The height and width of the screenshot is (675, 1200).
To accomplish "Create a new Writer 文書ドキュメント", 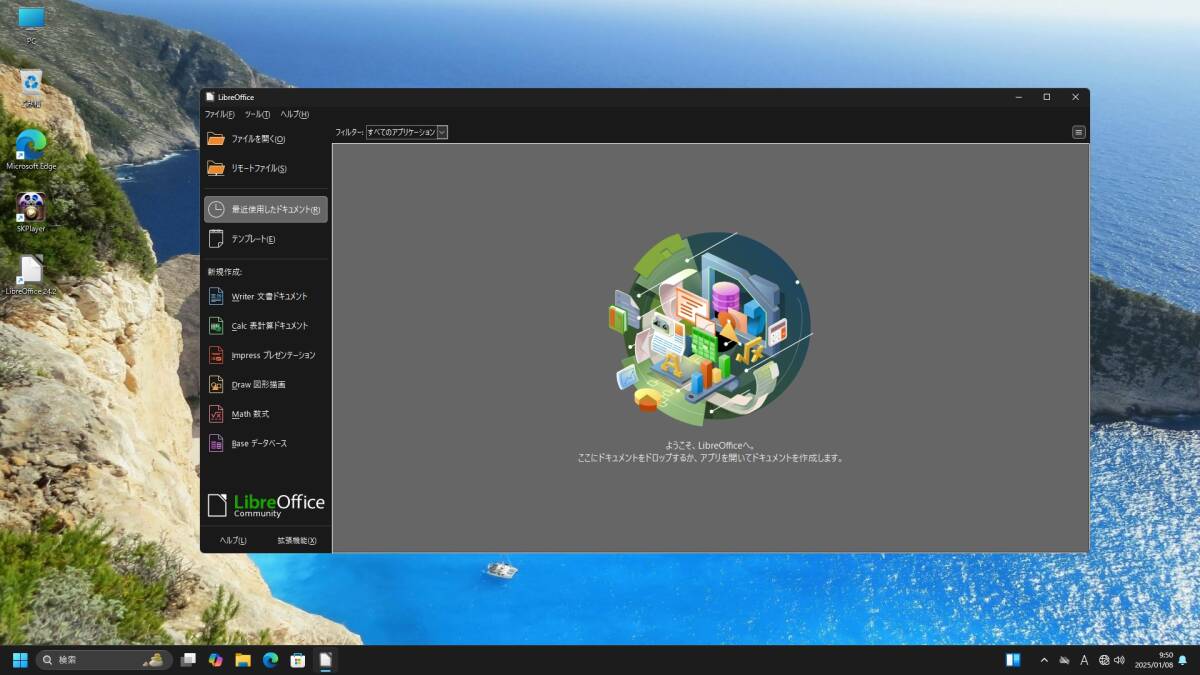I will pos(266,296).
